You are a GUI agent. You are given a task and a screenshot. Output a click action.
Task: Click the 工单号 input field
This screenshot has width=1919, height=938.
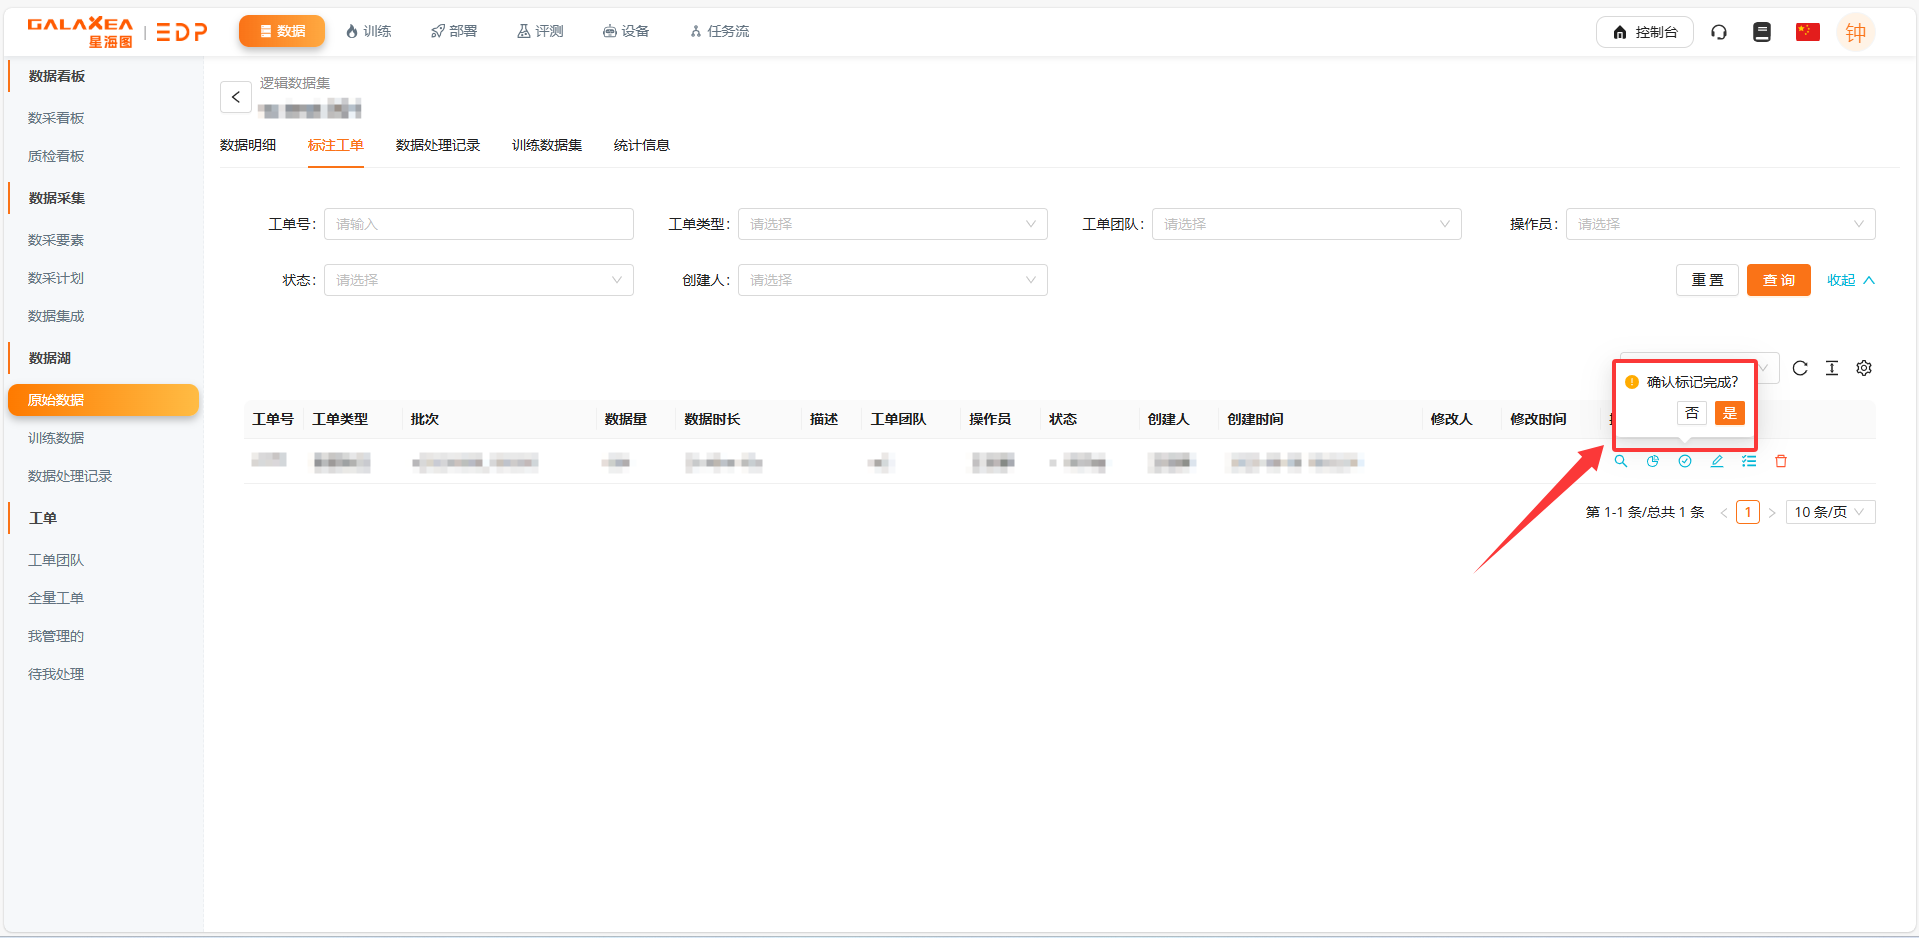[479, 224]
